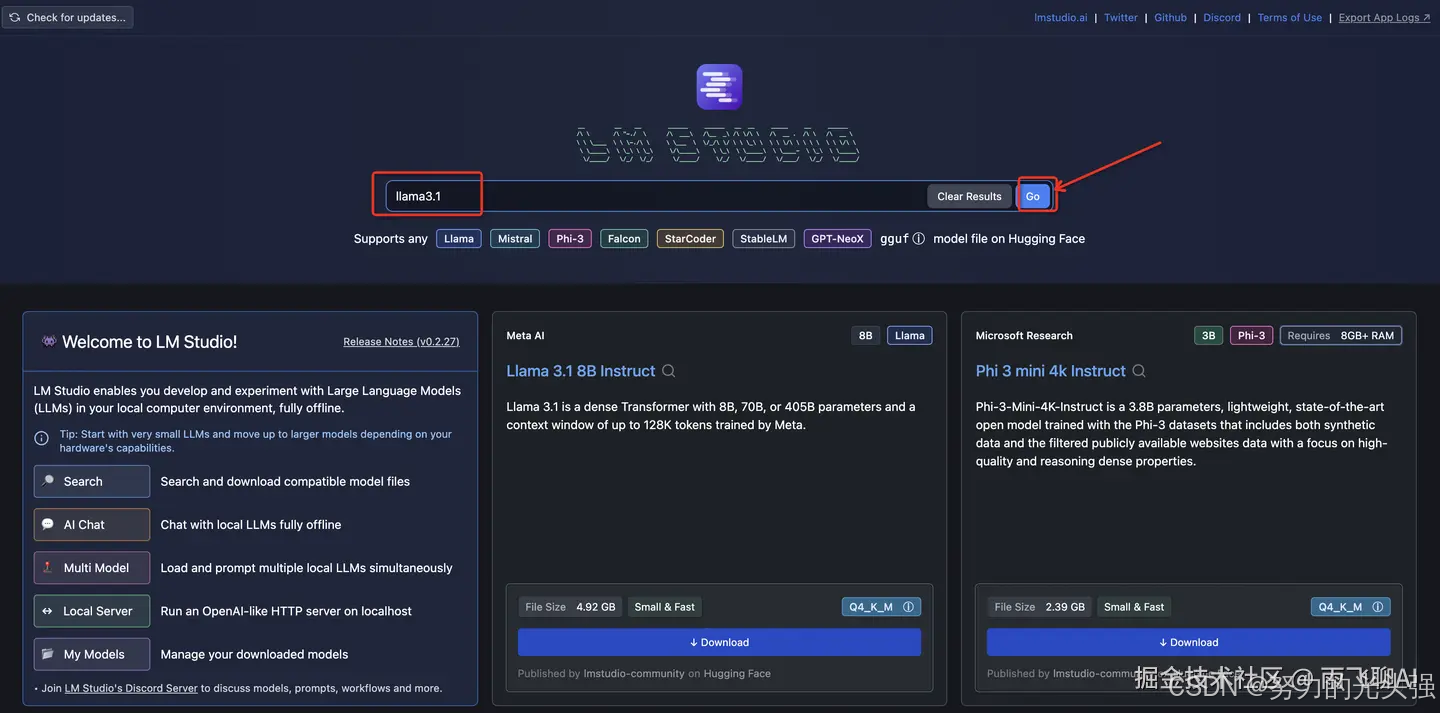Click the Requires 8GB+ RAM badge
Image resolution: width=1440 pixels, height=713 pixels.
click(x=1341, y=336)
